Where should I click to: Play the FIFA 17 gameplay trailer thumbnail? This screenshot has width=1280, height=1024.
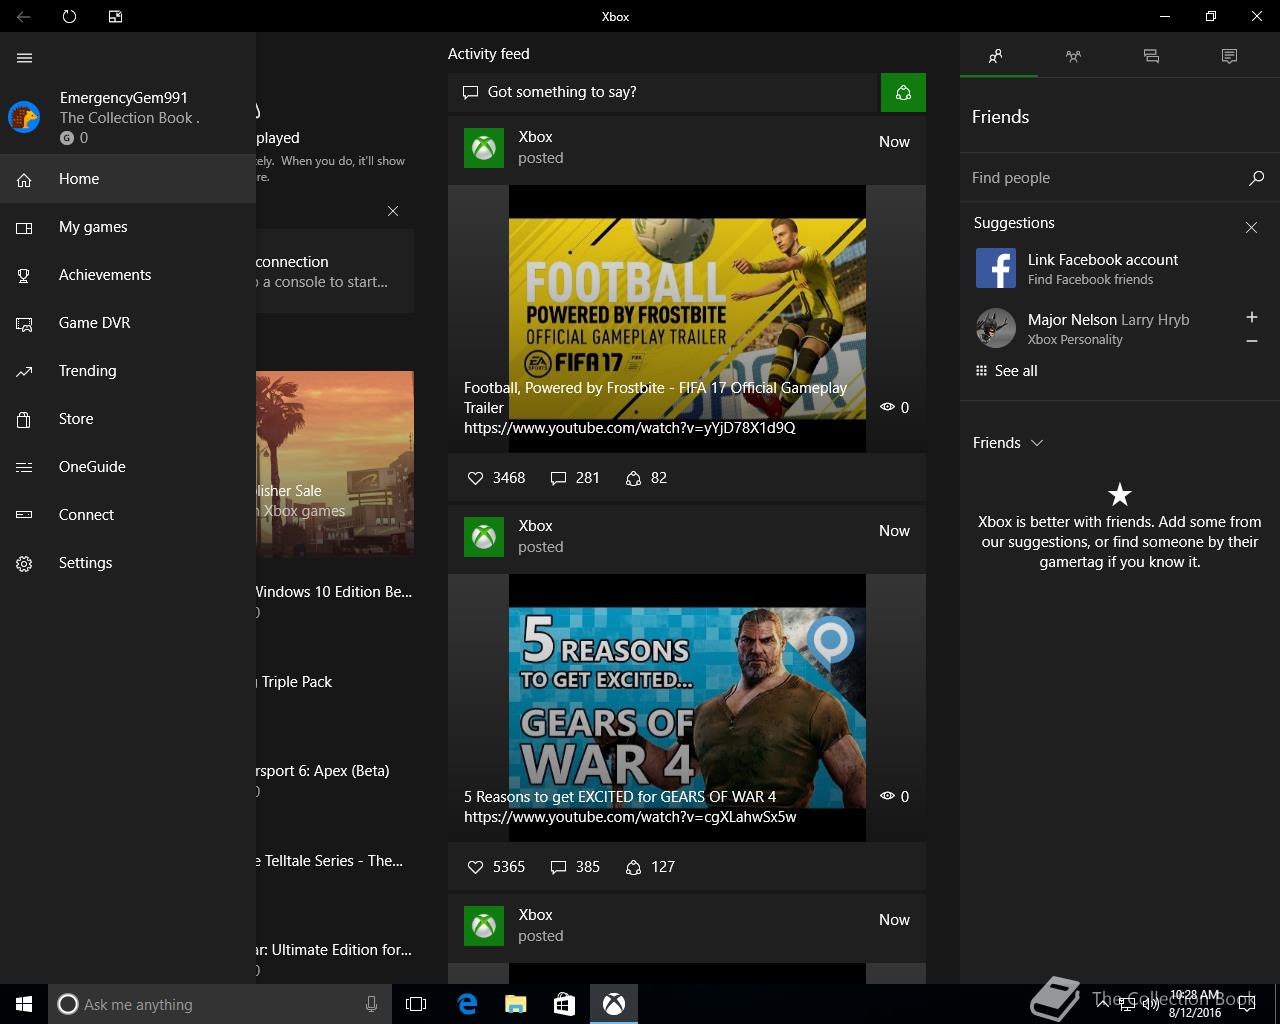point(687,318)
